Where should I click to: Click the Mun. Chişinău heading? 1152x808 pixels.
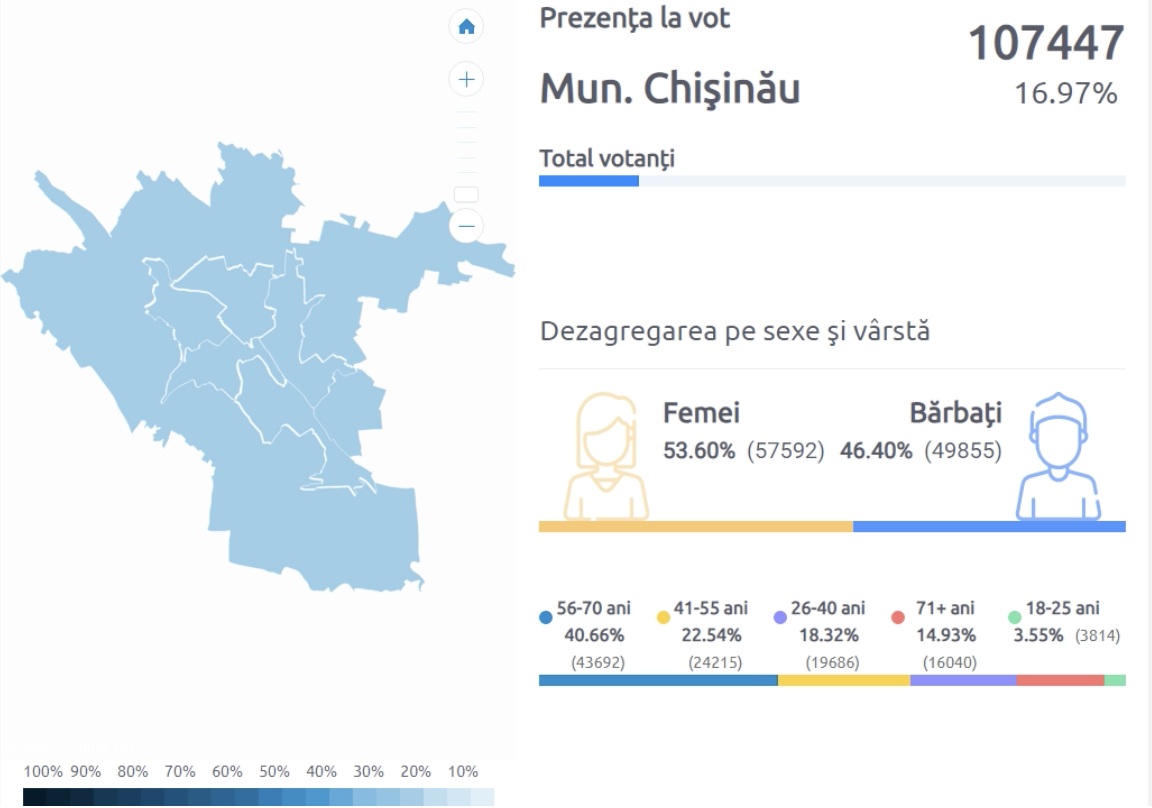(670, 90)
